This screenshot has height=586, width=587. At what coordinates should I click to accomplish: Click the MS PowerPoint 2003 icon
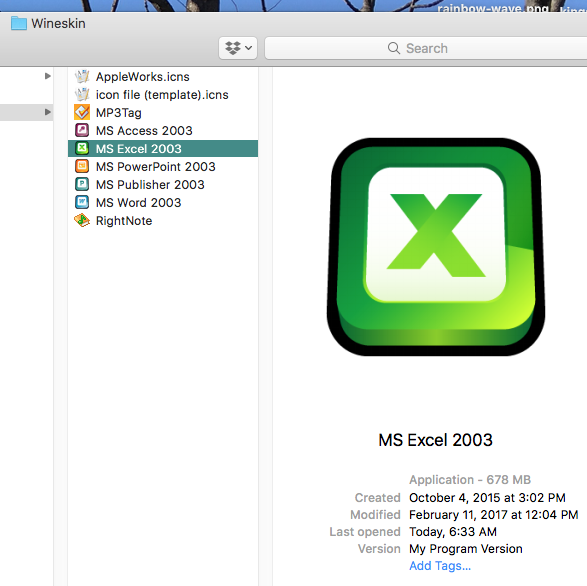pos(82,166)
